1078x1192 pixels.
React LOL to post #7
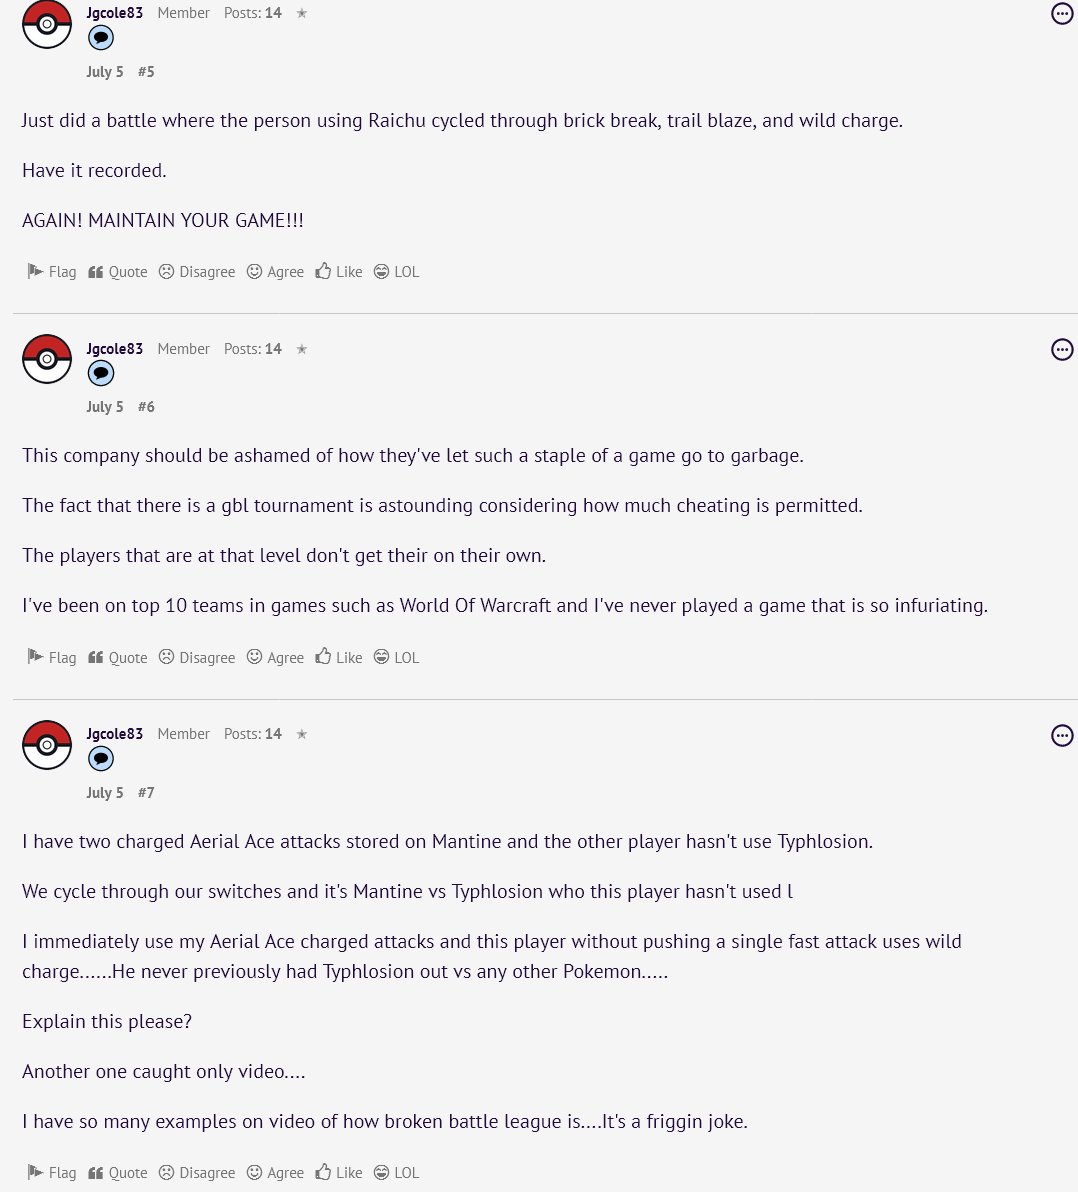396,1173
